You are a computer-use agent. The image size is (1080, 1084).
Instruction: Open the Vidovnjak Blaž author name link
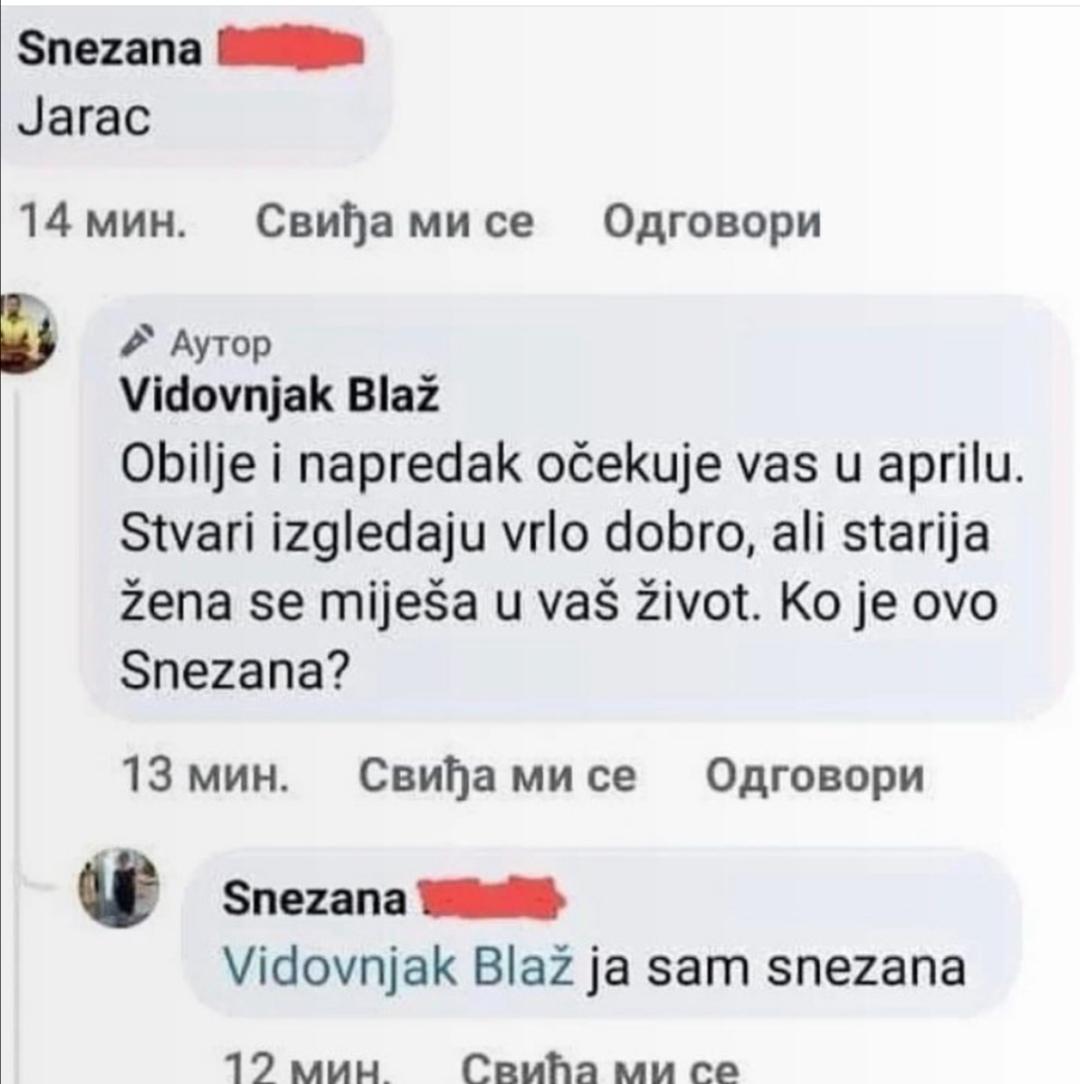click(280, 397)
